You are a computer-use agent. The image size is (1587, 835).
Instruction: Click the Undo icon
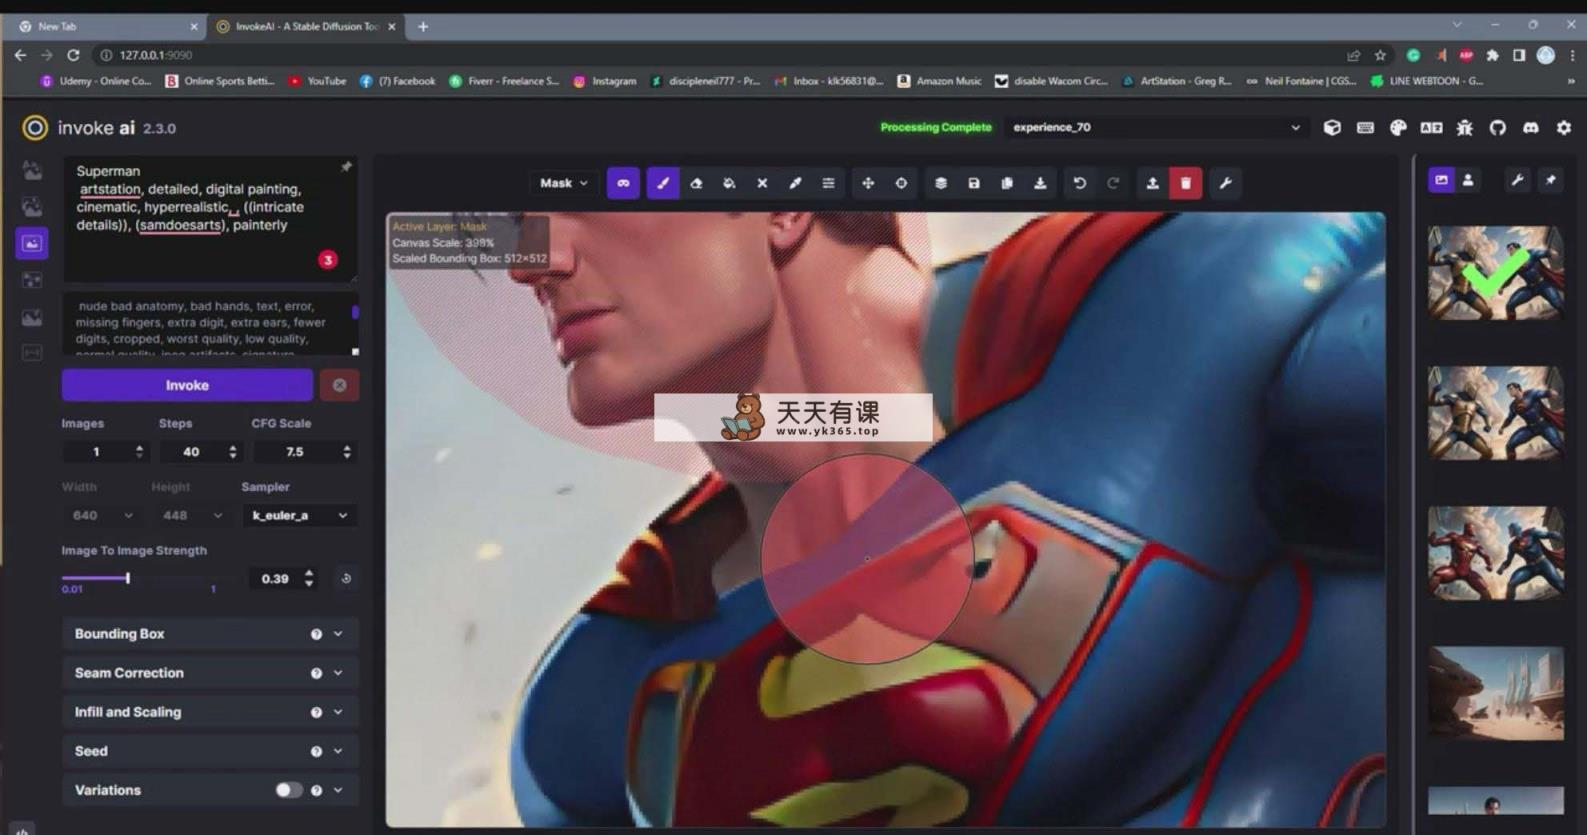coord(1080,183)
